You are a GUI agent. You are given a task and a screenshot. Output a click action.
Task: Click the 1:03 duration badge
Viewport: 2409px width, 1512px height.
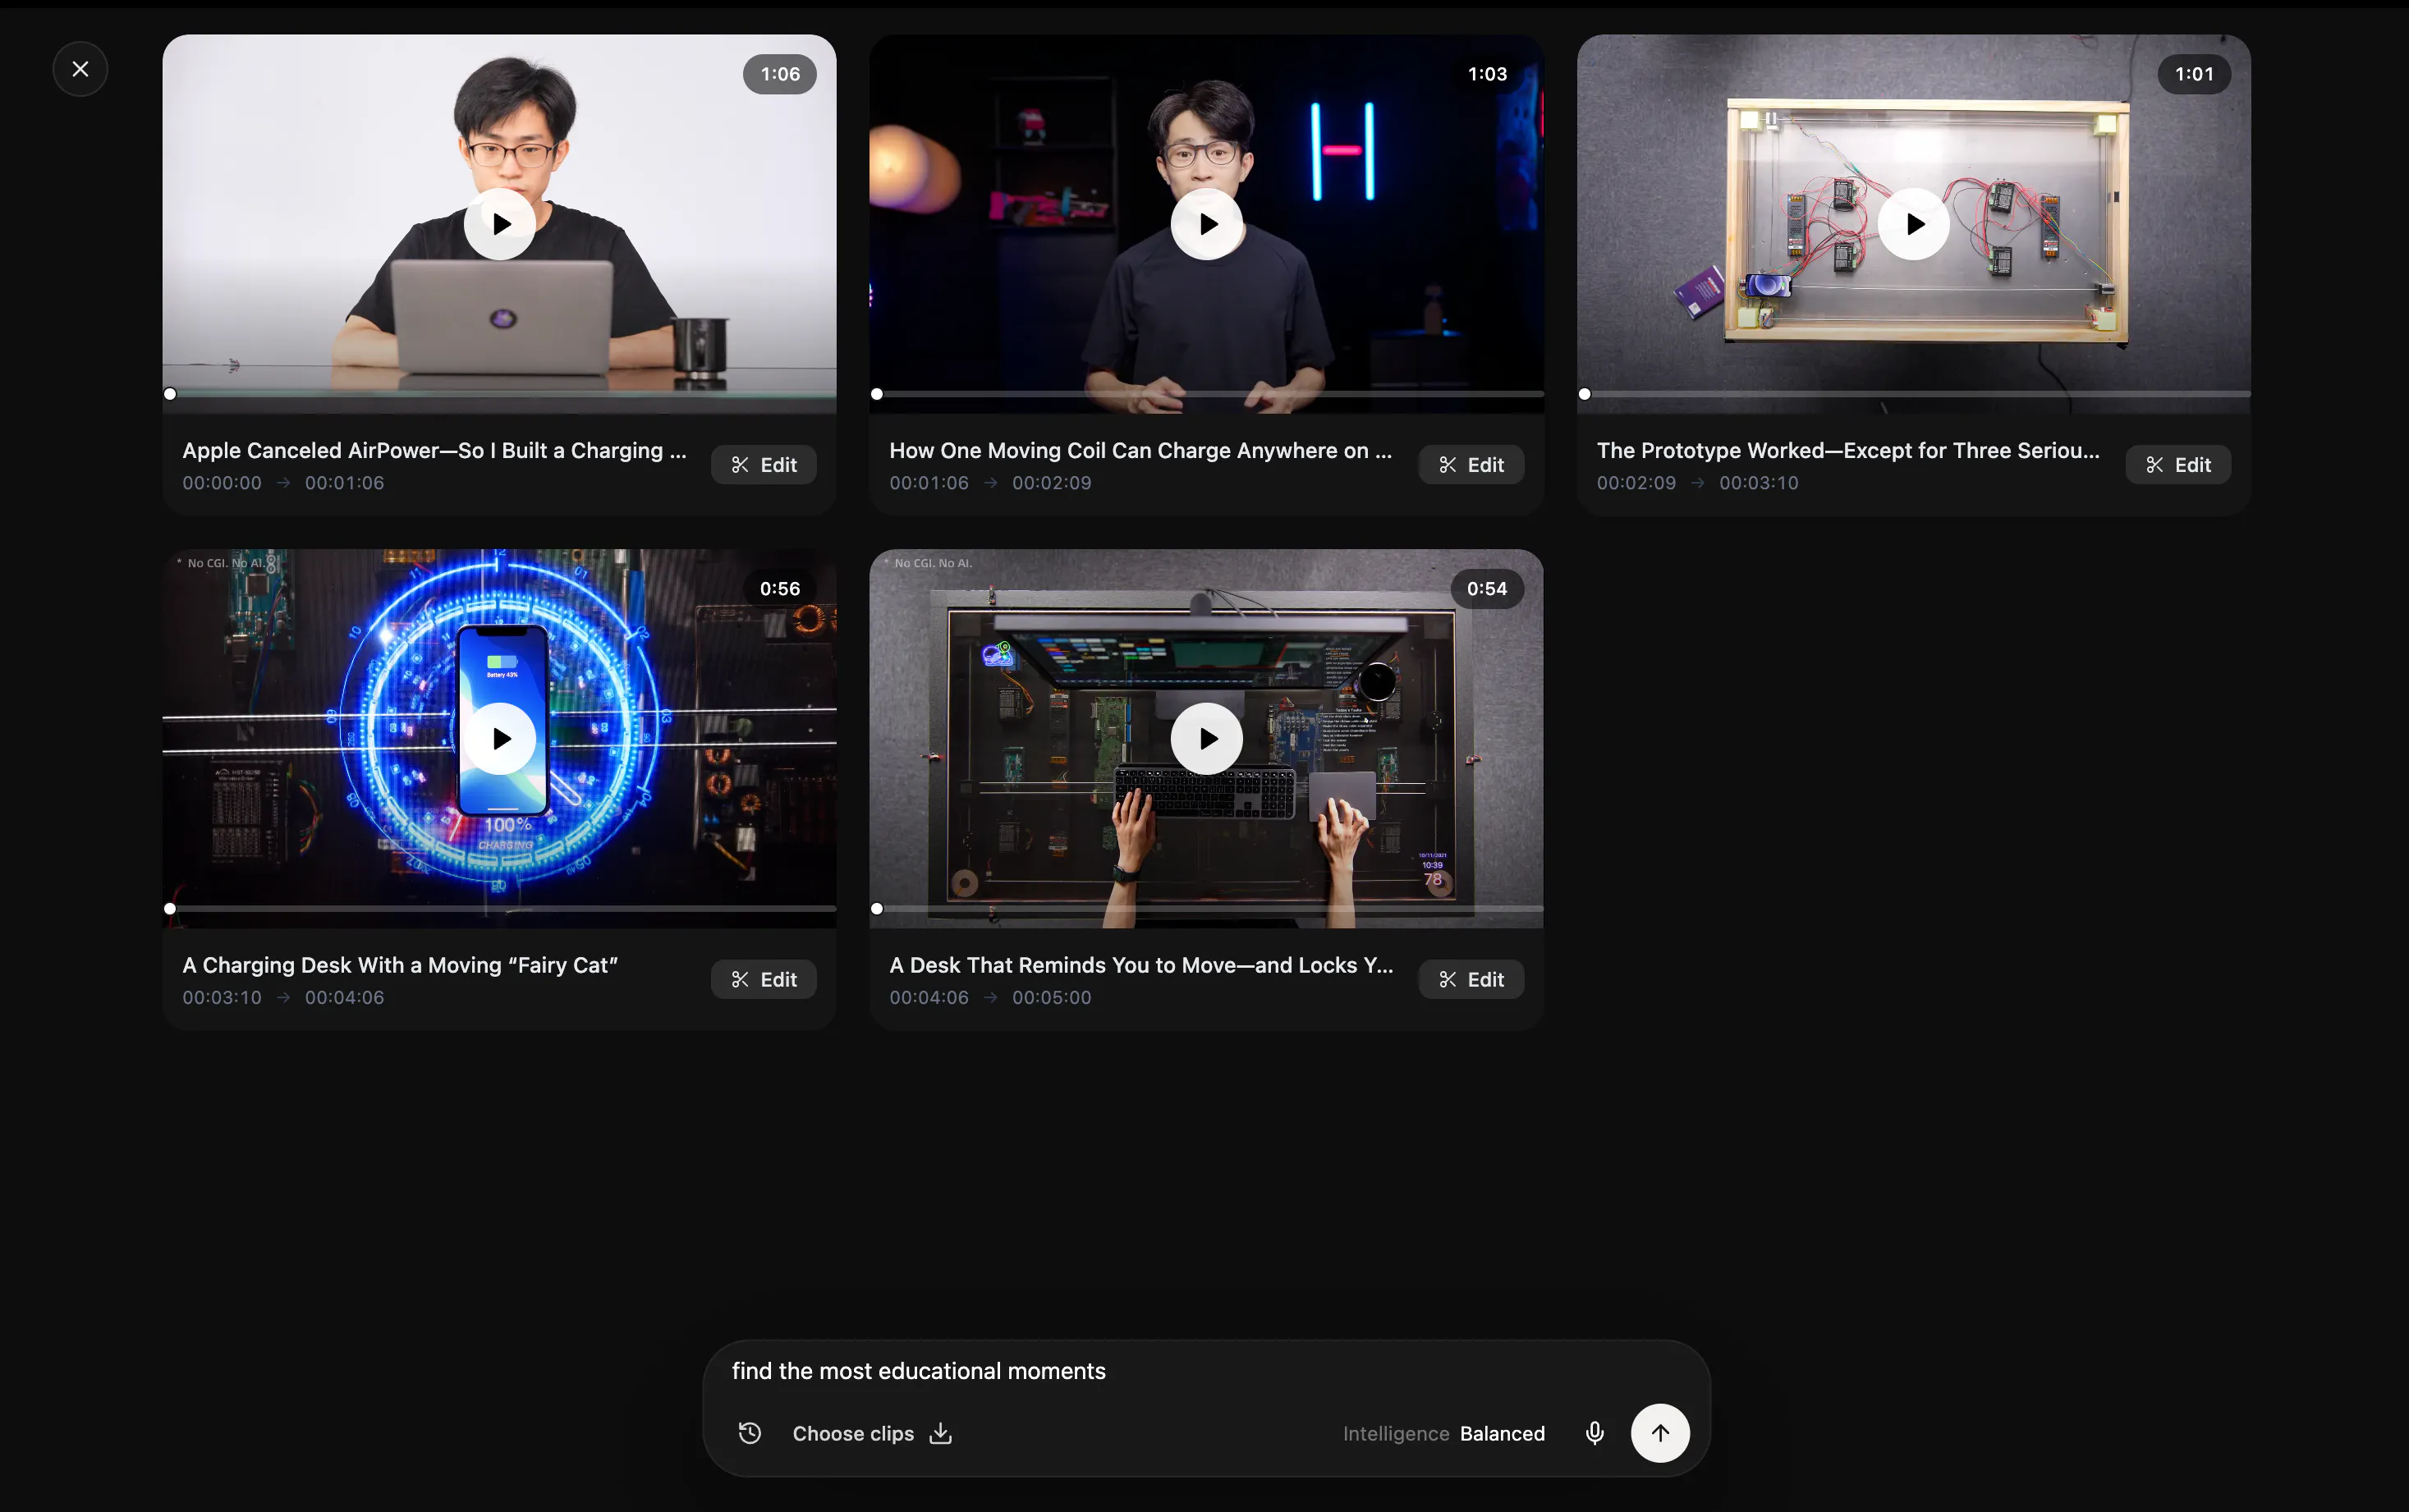[1487, 74]
